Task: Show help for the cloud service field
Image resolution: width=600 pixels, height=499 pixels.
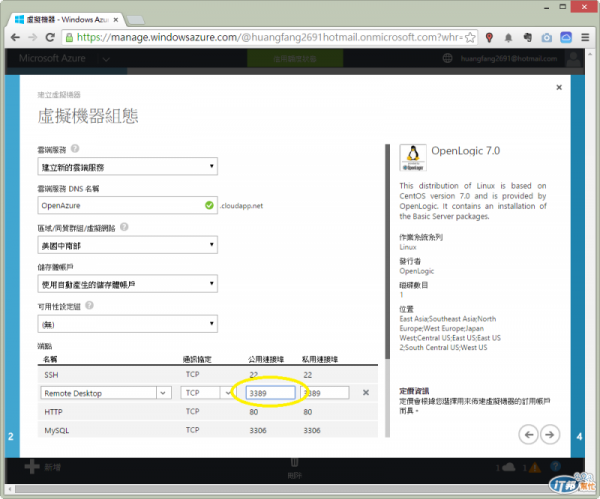Action: [x=75, y=148]
